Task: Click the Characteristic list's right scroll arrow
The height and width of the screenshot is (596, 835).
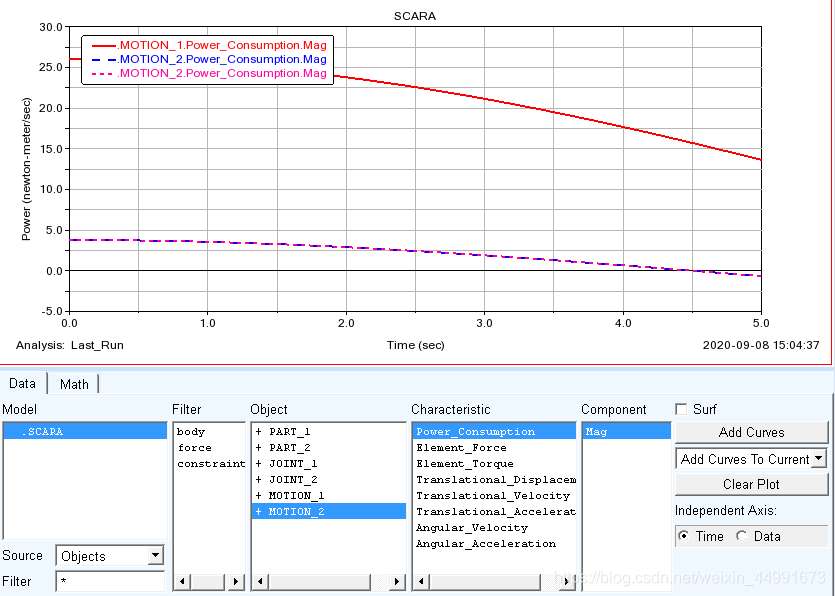Action: click(568, 581)
